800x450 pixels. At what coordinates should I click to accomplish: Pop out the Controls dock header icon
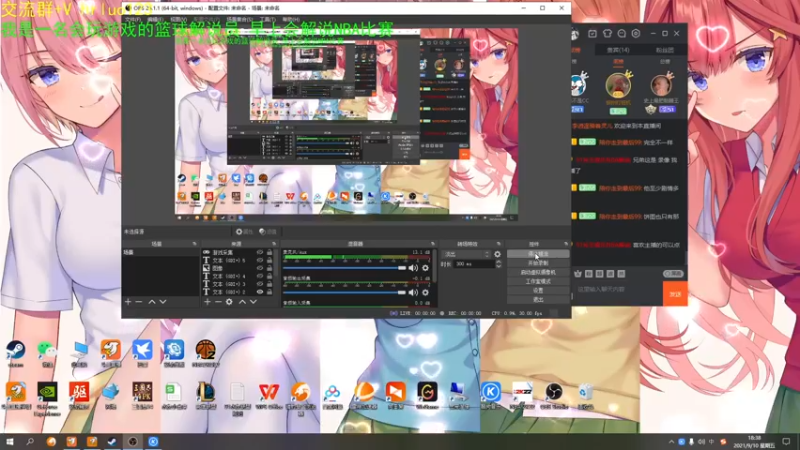(x=565, y=244)
